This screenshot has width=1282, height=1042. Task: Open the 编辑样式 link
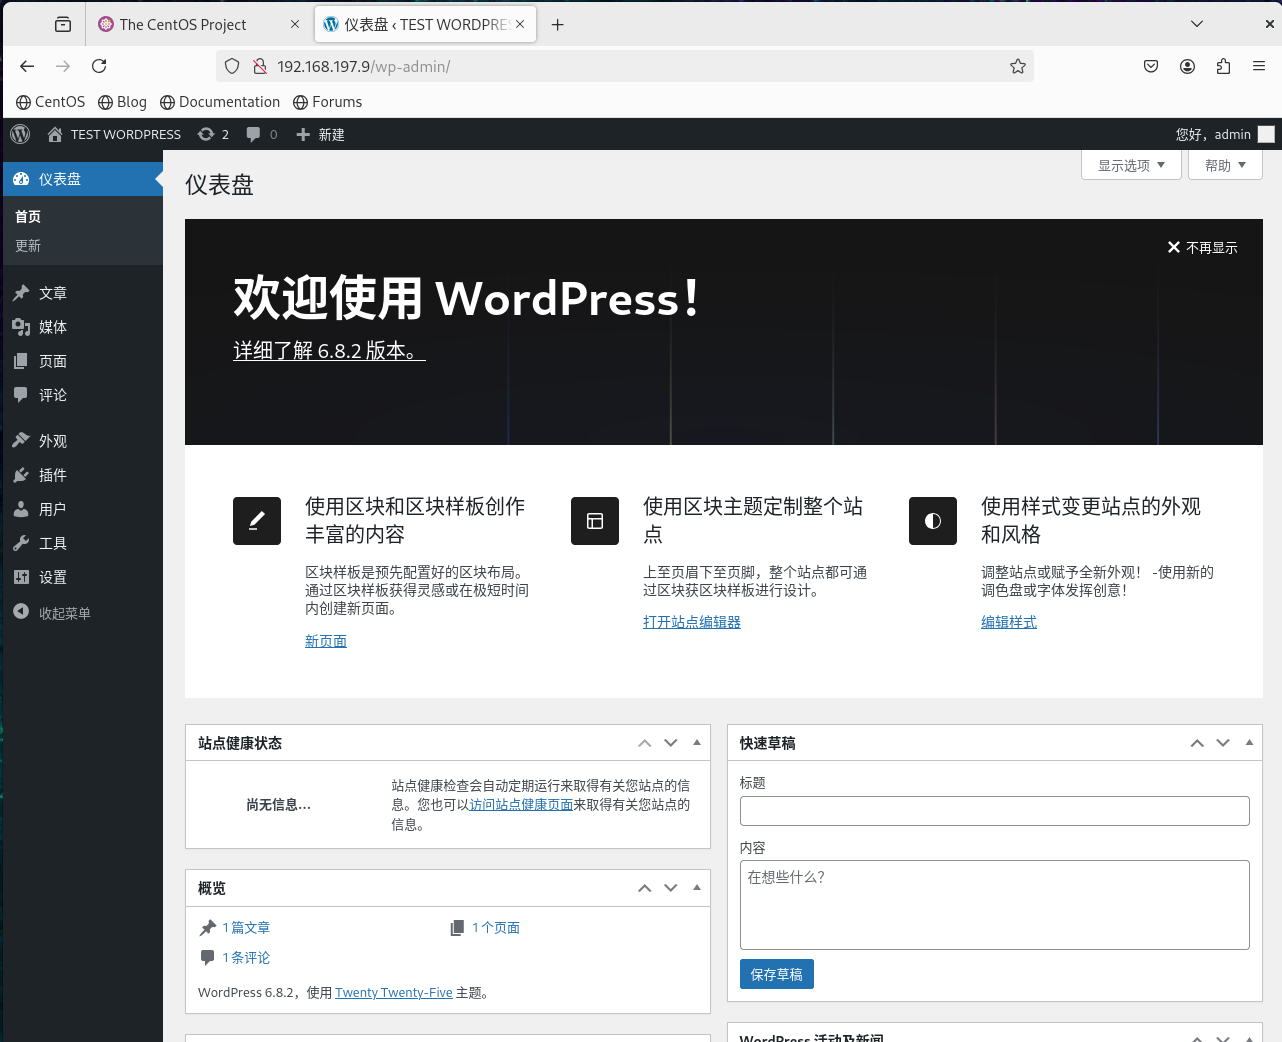1009,622
